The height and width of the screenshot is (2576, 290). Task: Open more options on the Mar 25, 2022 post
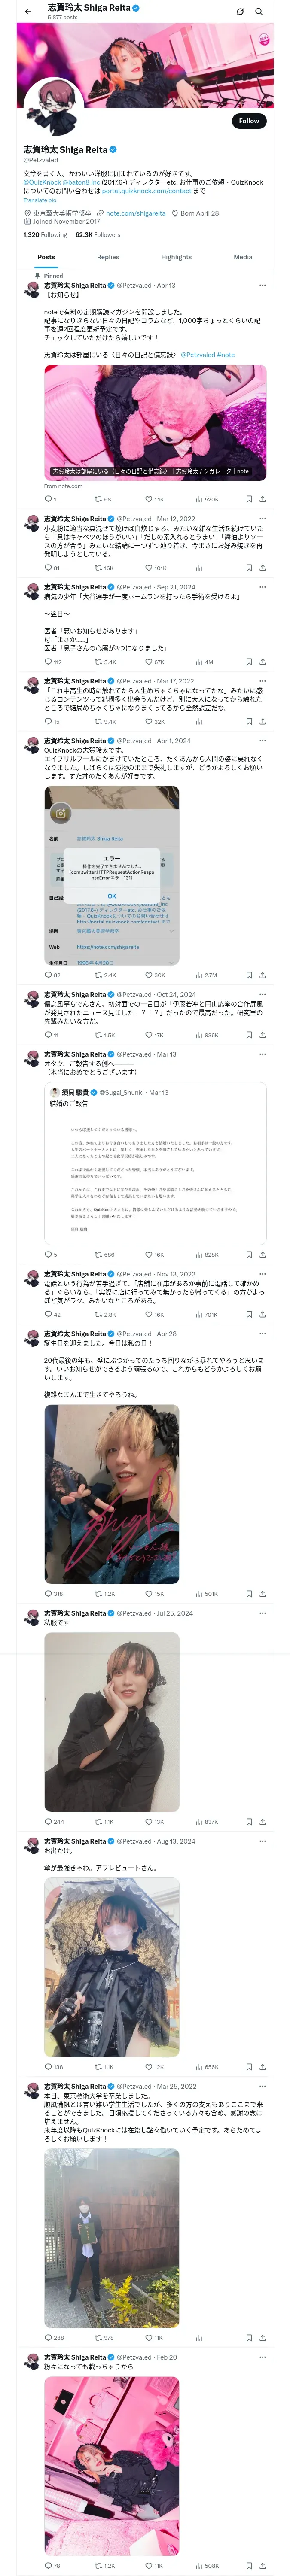(x=262, y=2086)
